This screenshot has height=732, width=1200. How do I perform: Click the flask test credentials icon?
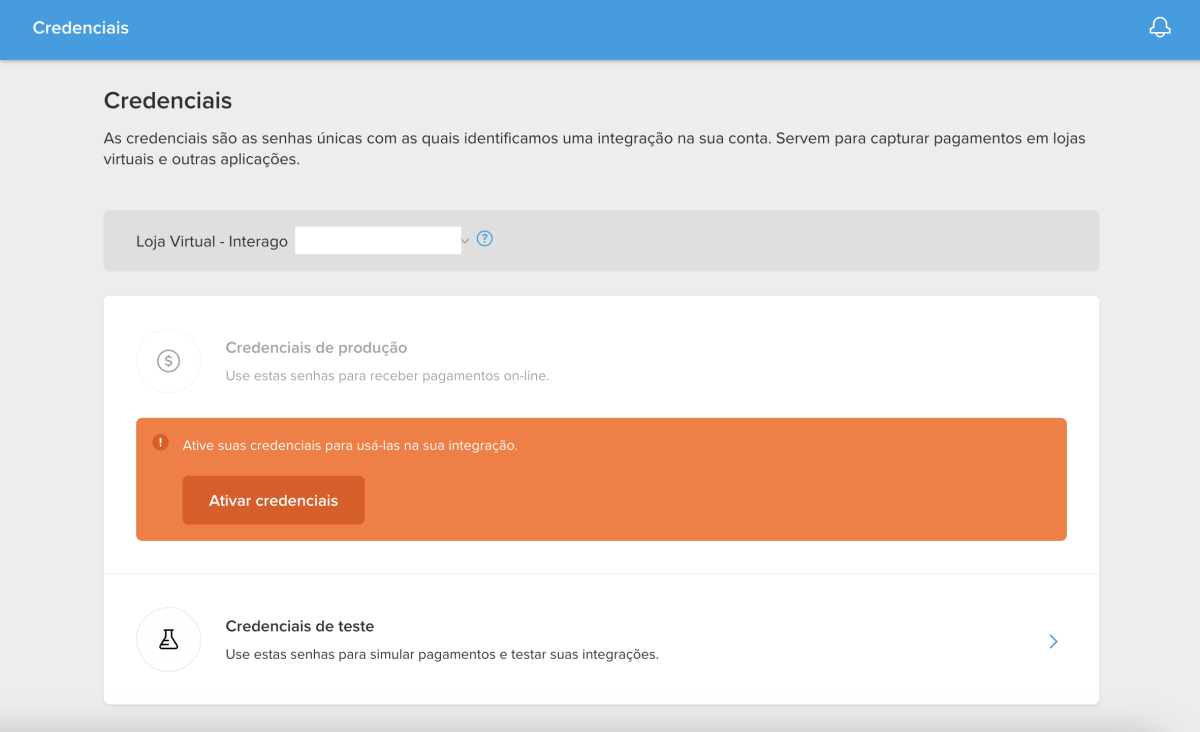point(169,640)
